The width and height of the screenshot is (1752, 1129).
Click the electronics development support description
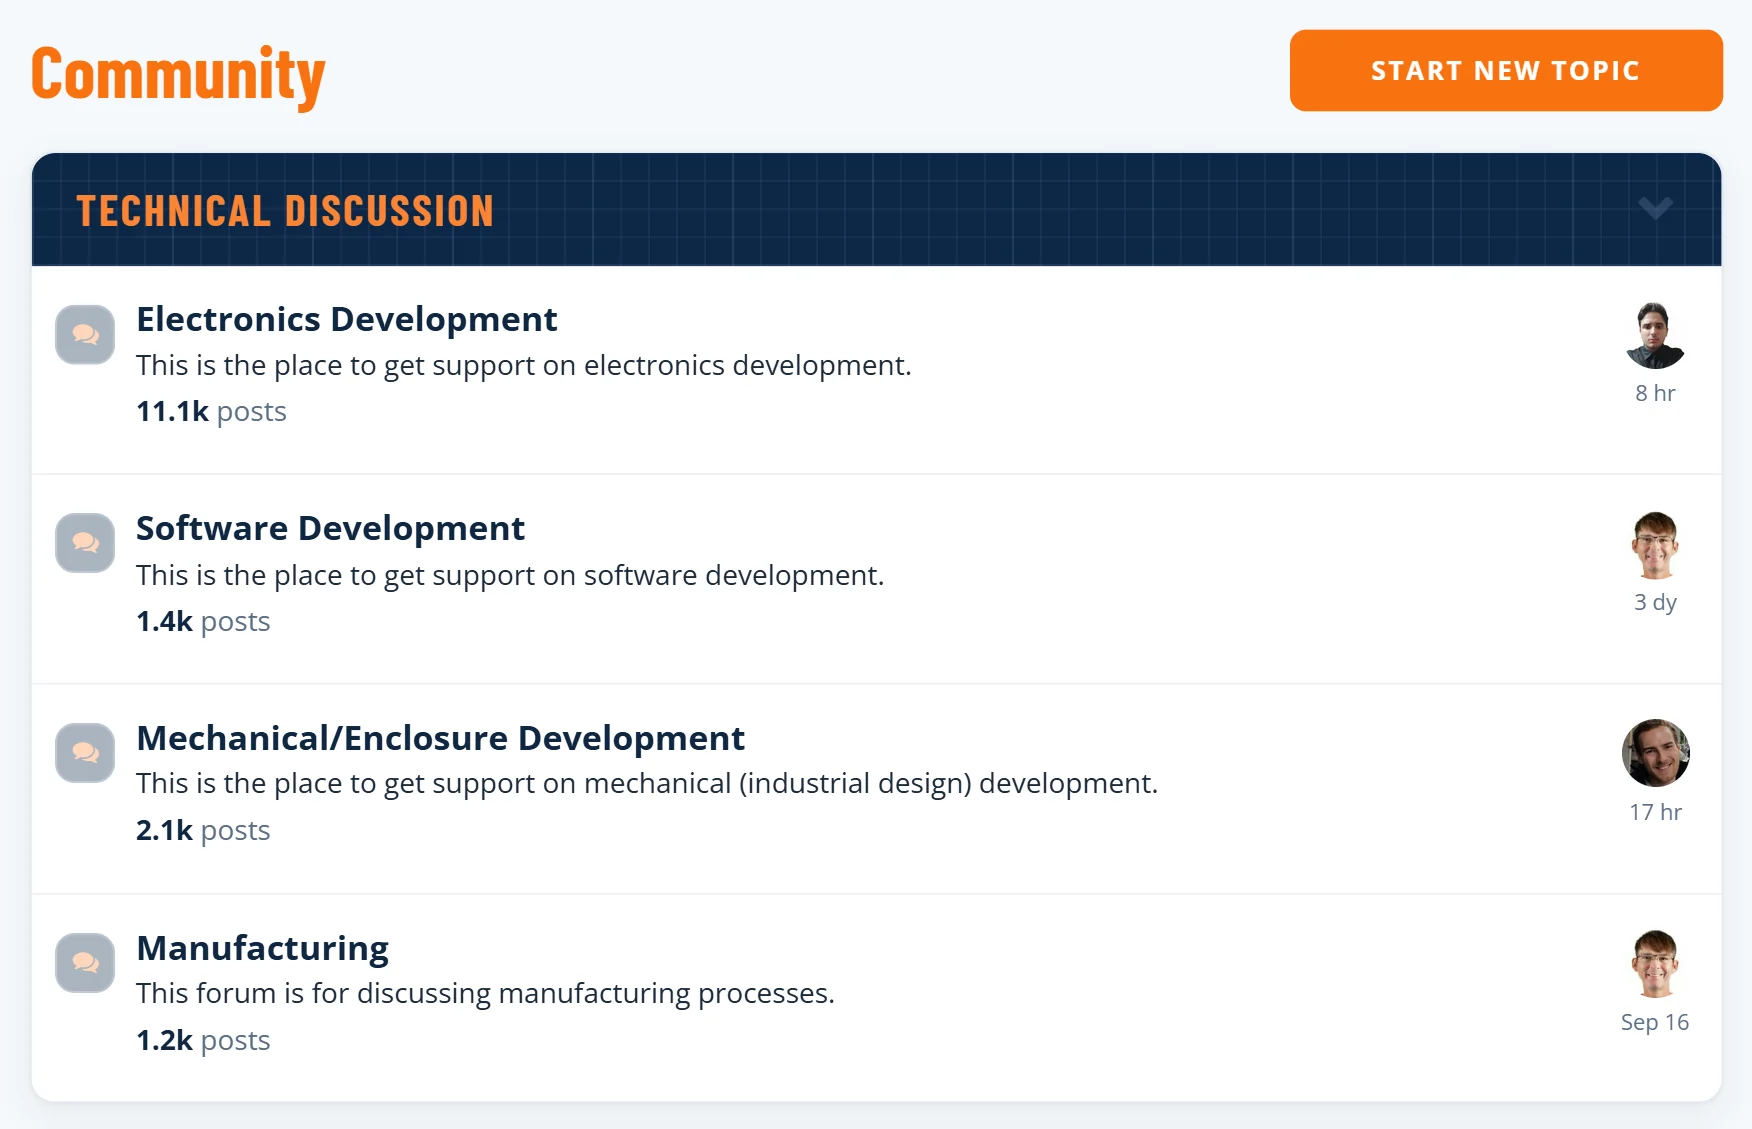[x=524, y=366]
